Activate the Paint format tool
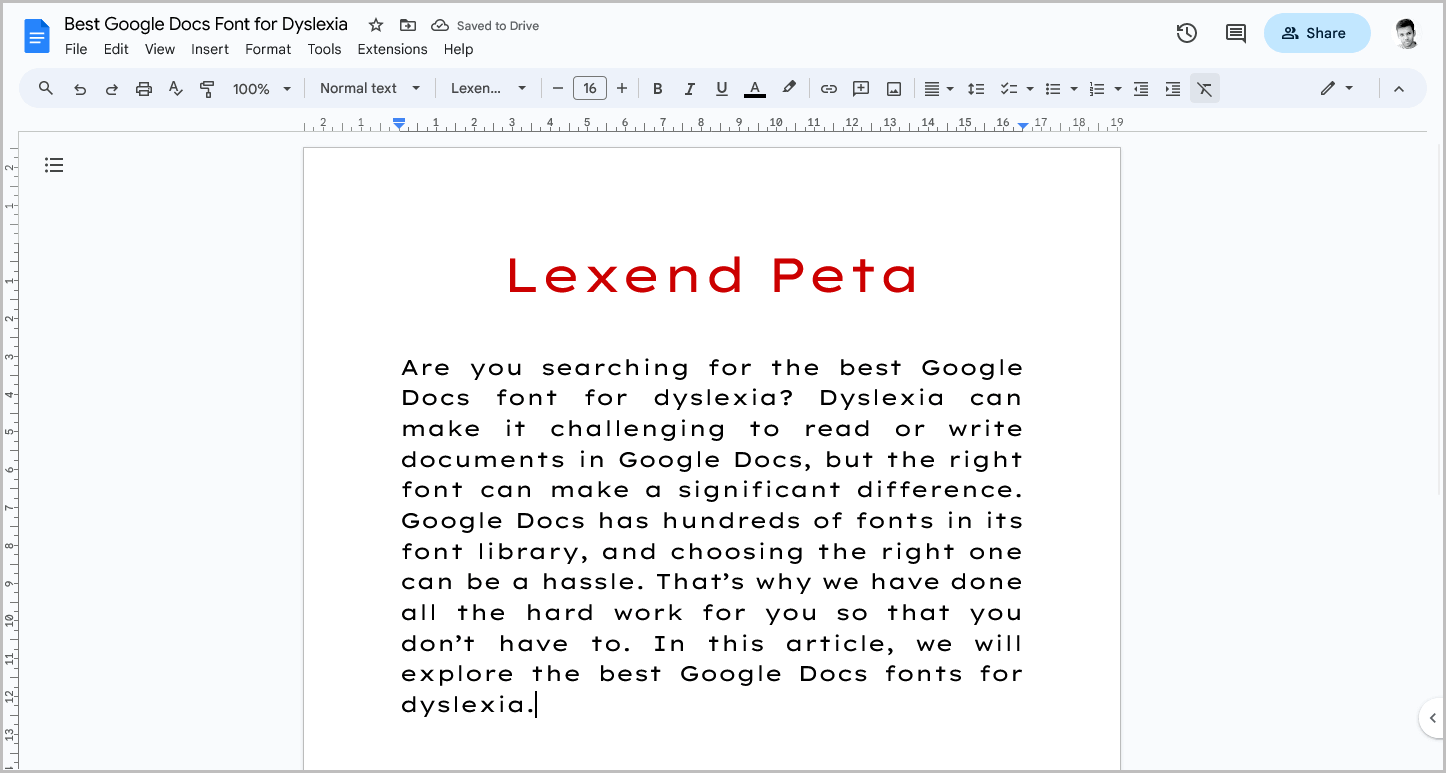Viewport: 1446px width, 773px height. pyautogui.click(x=208, y=89)
